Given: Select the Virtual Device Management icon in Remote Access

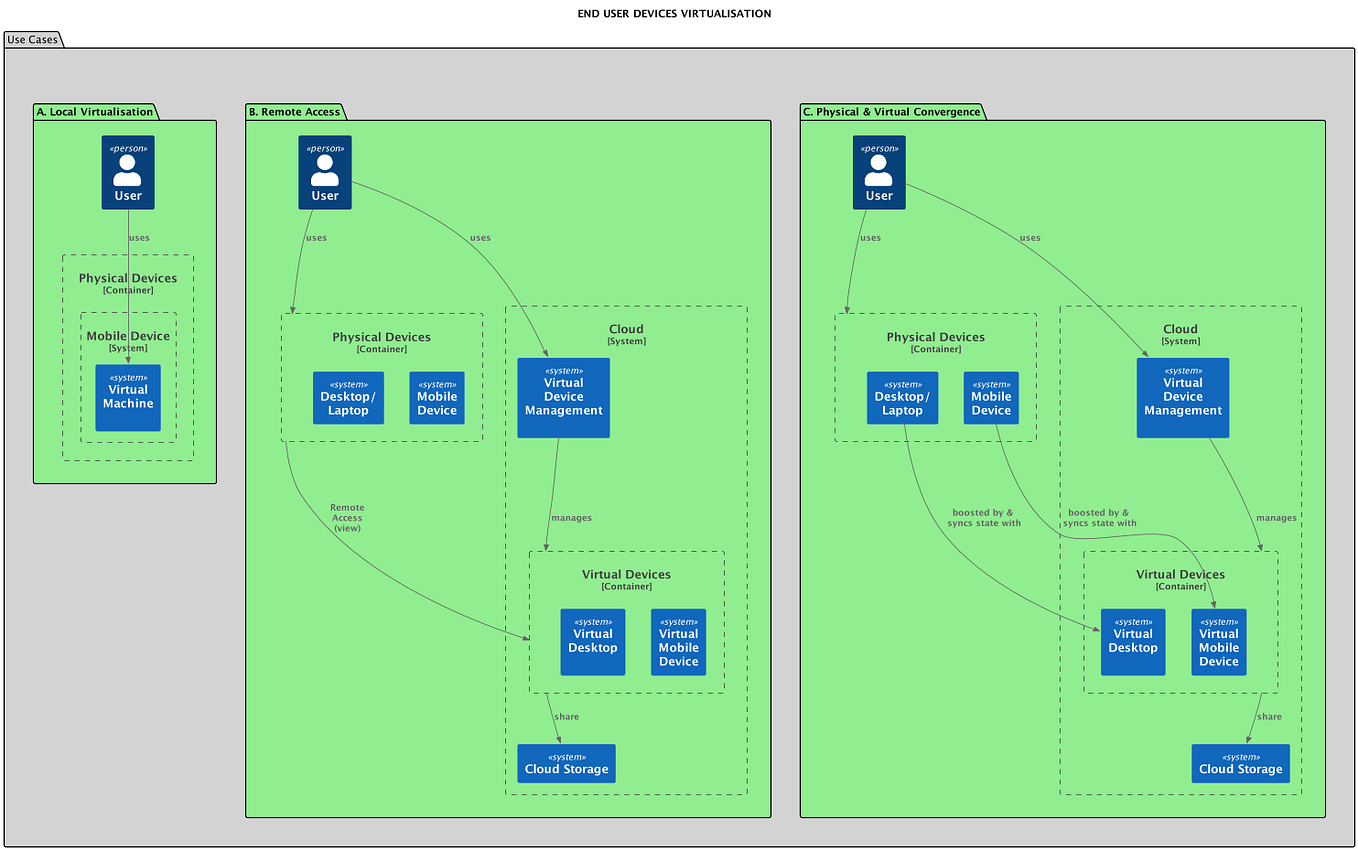Looking at the screenshot, I should (x=563, y=397).
